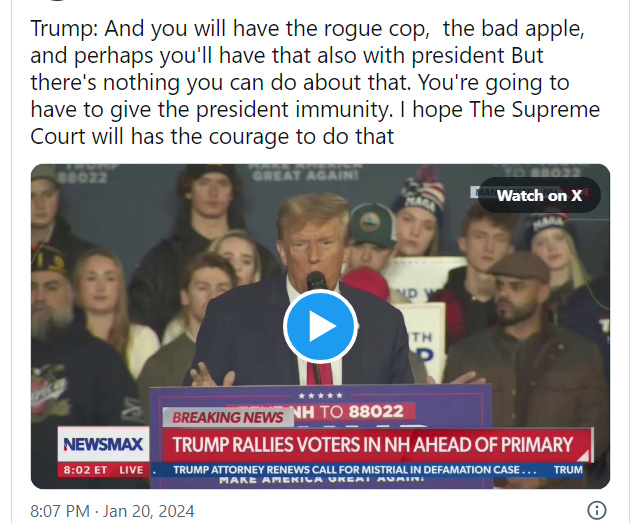Open the video via Watch on X
The image size is (633, 523).
[539, 195]
